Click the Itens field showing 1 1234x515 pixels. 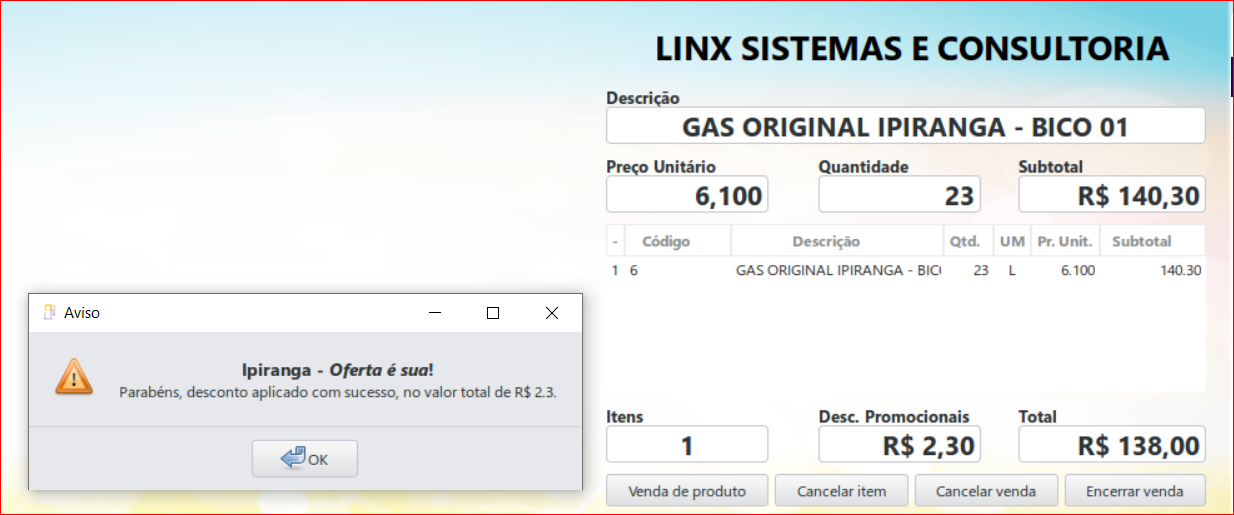[x=687, y=444]
